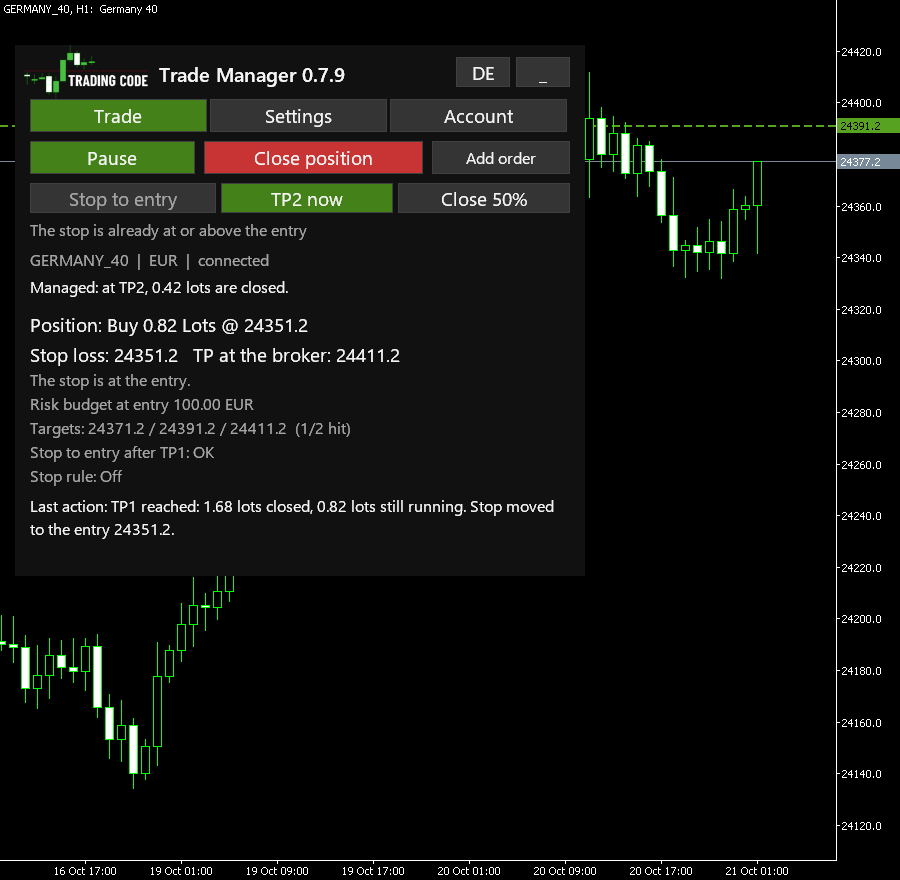Click the '21 Oct 01:00' time axis label
The image size is (900, 880).
757,871
